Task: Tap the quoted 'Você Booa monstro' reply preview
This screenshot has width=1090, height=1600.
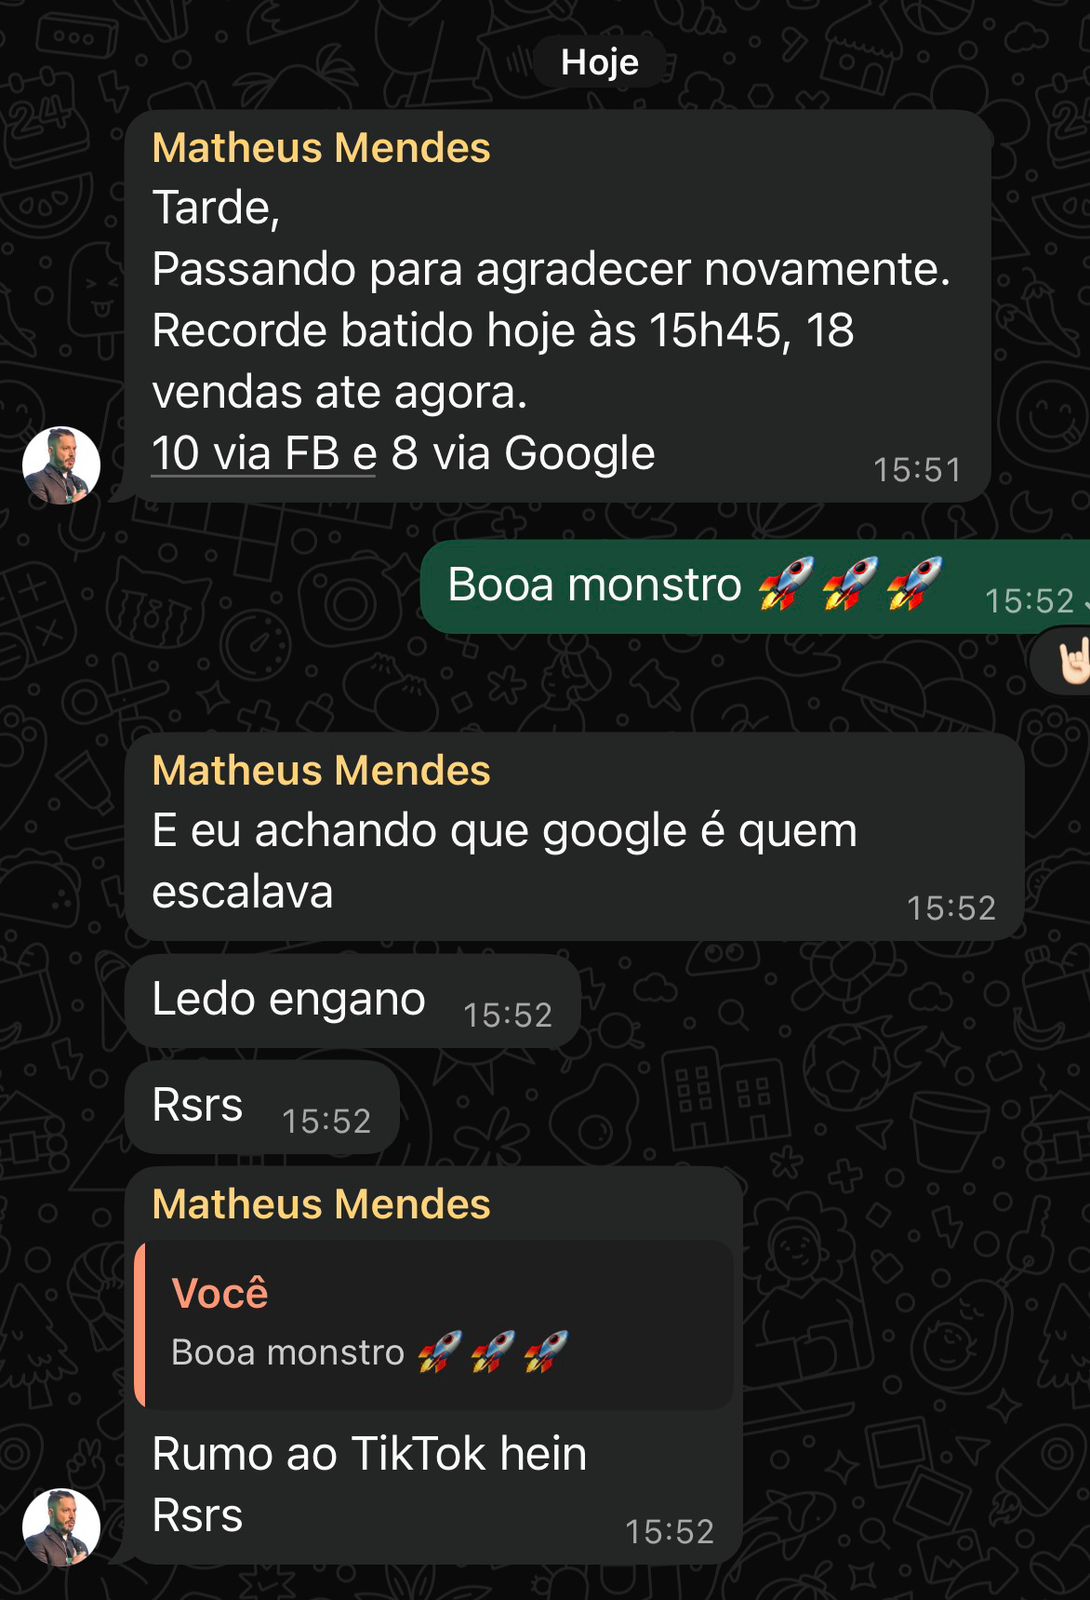Action: (x=435, y=1324)
